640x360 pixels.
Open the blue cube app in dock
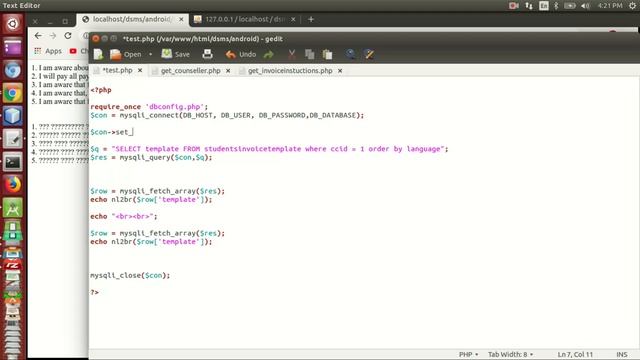[x=13, y=116]
